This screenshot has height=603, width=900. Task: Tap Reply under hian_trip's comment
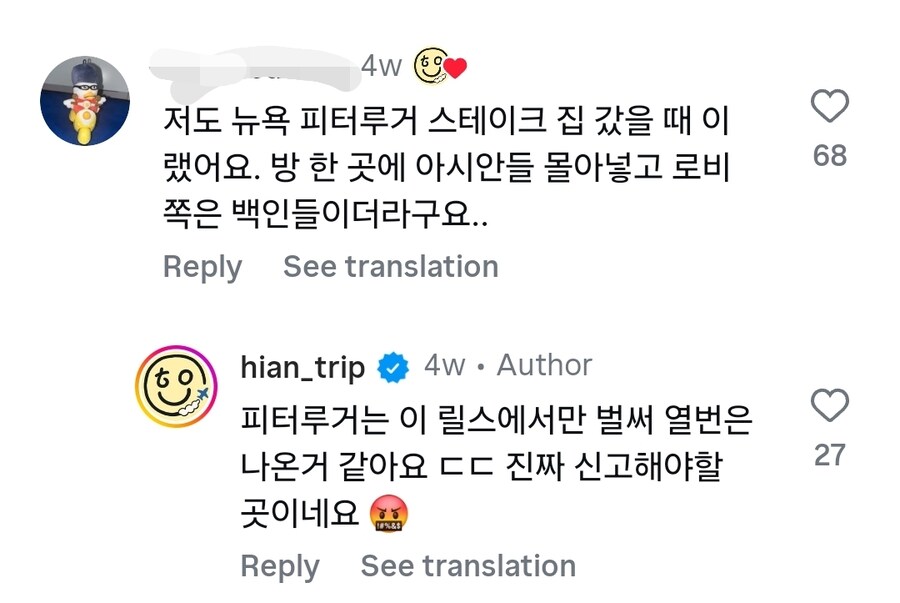pos(280,565)
